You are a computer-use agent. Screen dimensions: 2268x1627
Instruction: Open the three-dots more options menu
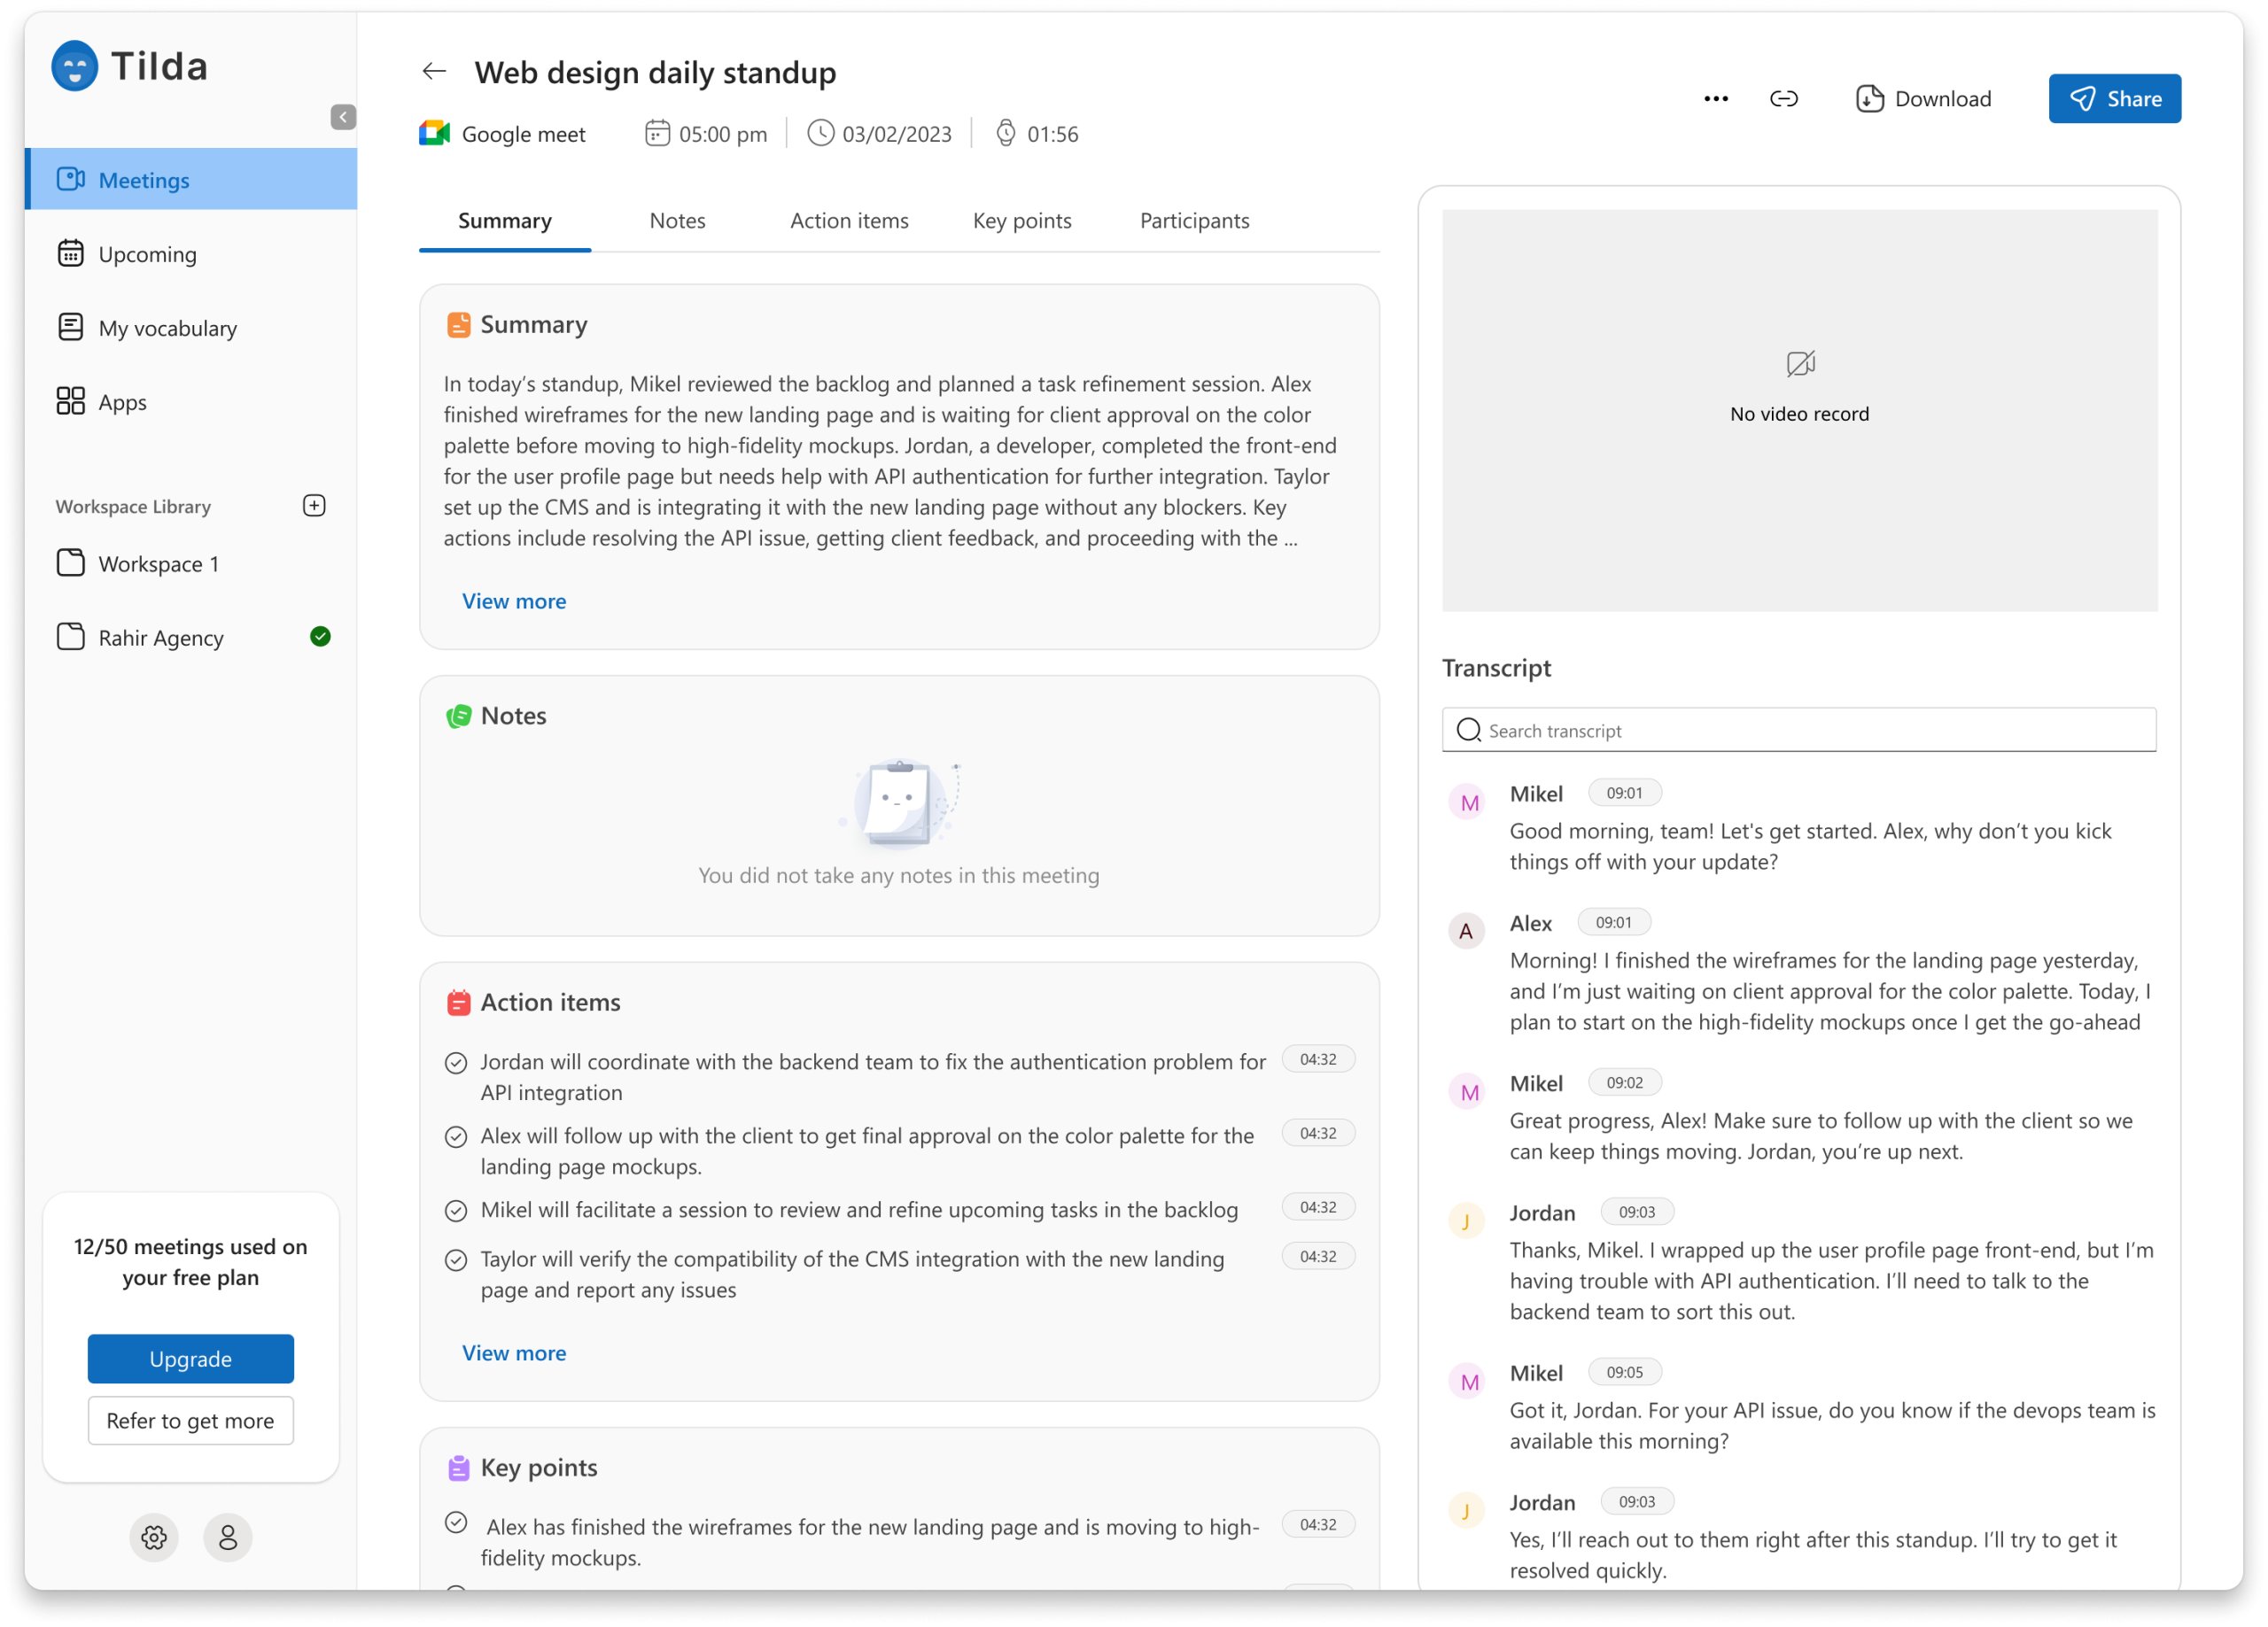(1715, 99)
